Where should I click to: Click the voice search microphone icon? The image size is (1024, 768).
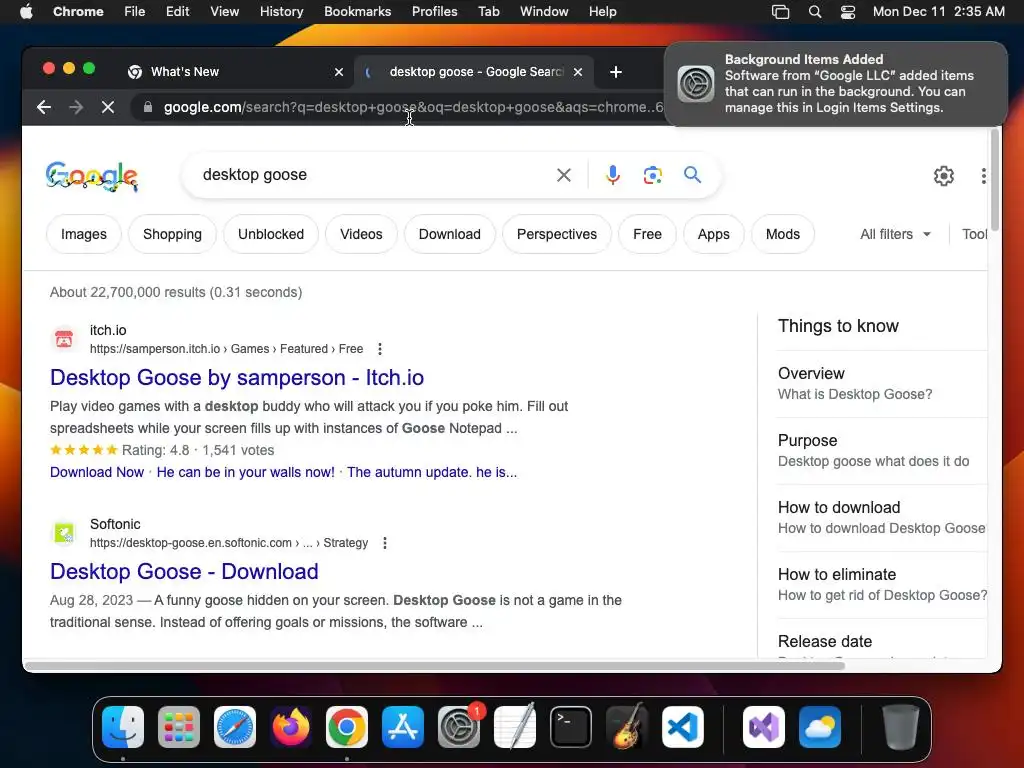pos(612,175)
